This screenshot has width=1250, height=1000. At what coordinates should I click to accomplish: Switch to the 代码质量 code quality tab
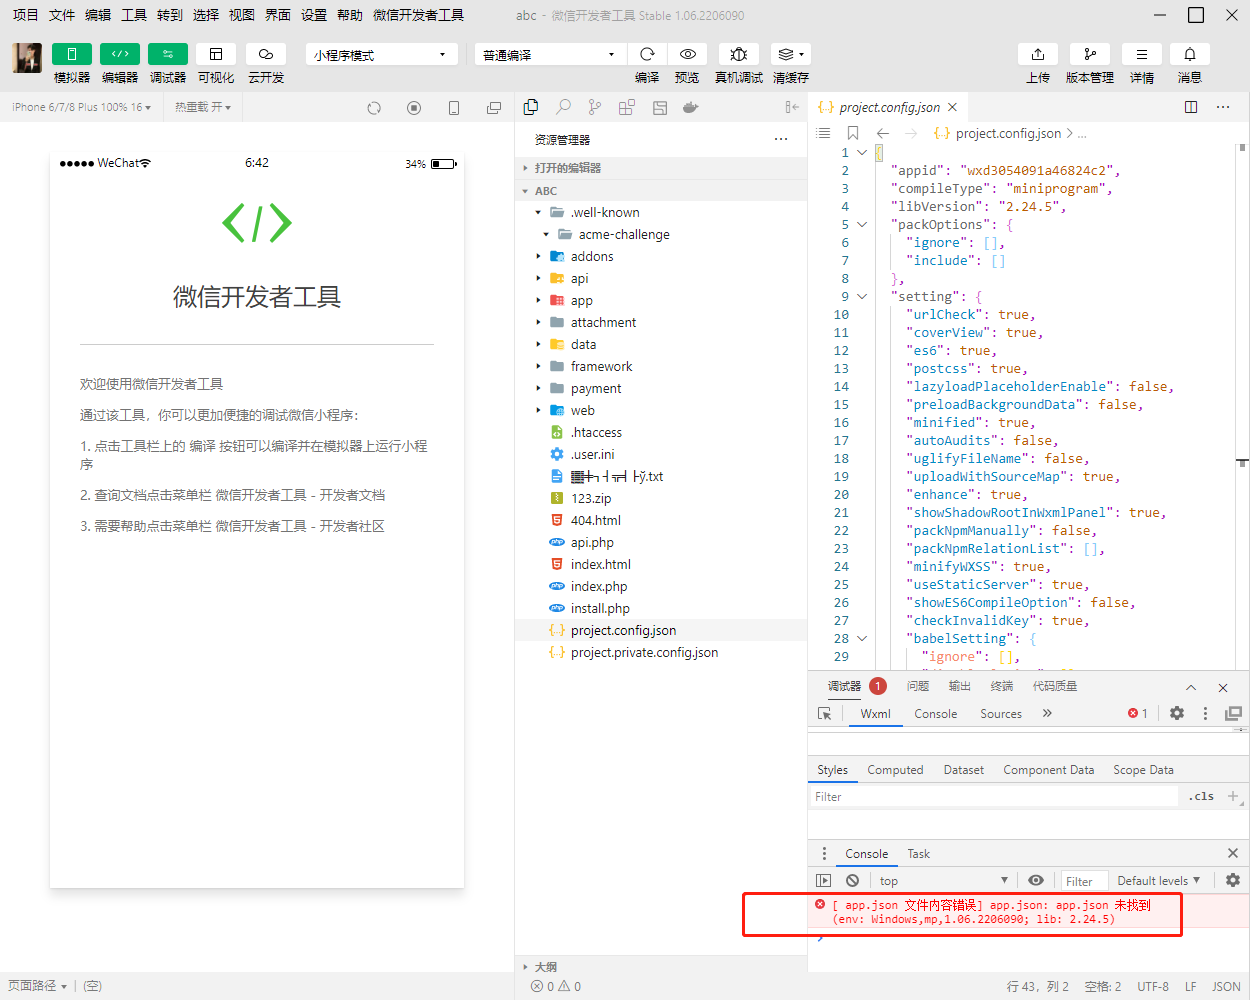[1055, 686]
